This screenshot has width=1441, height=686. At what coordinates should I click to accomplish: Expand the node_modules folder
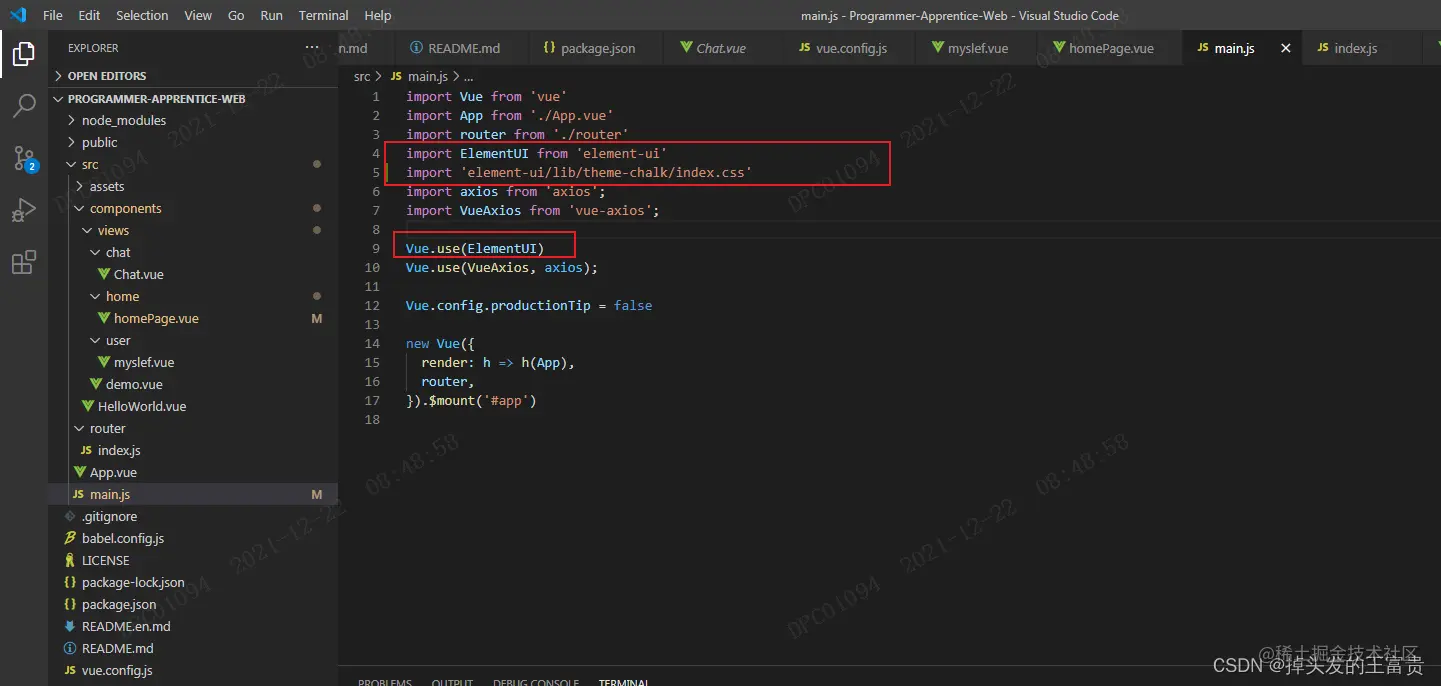[71, 120]
